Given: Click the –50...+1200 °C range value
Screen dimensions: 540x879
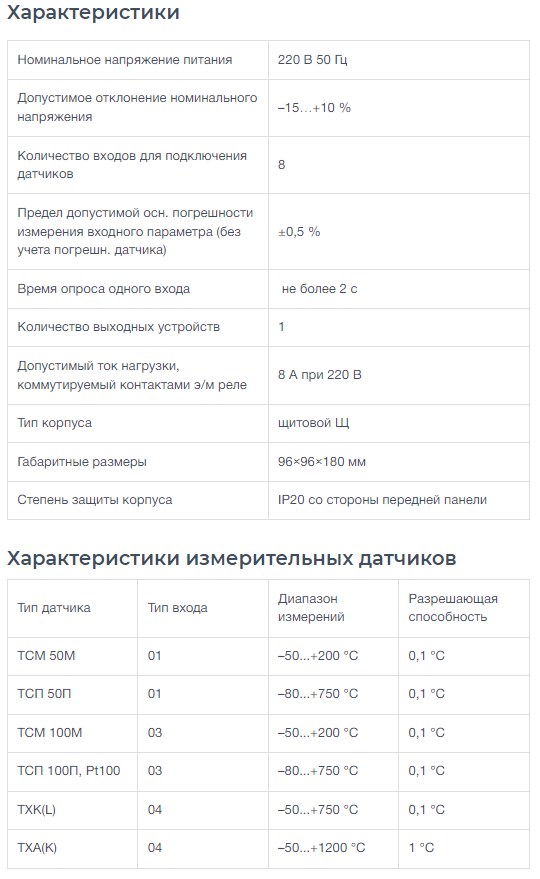Looking at the screenshot, I should pos(321,848).
